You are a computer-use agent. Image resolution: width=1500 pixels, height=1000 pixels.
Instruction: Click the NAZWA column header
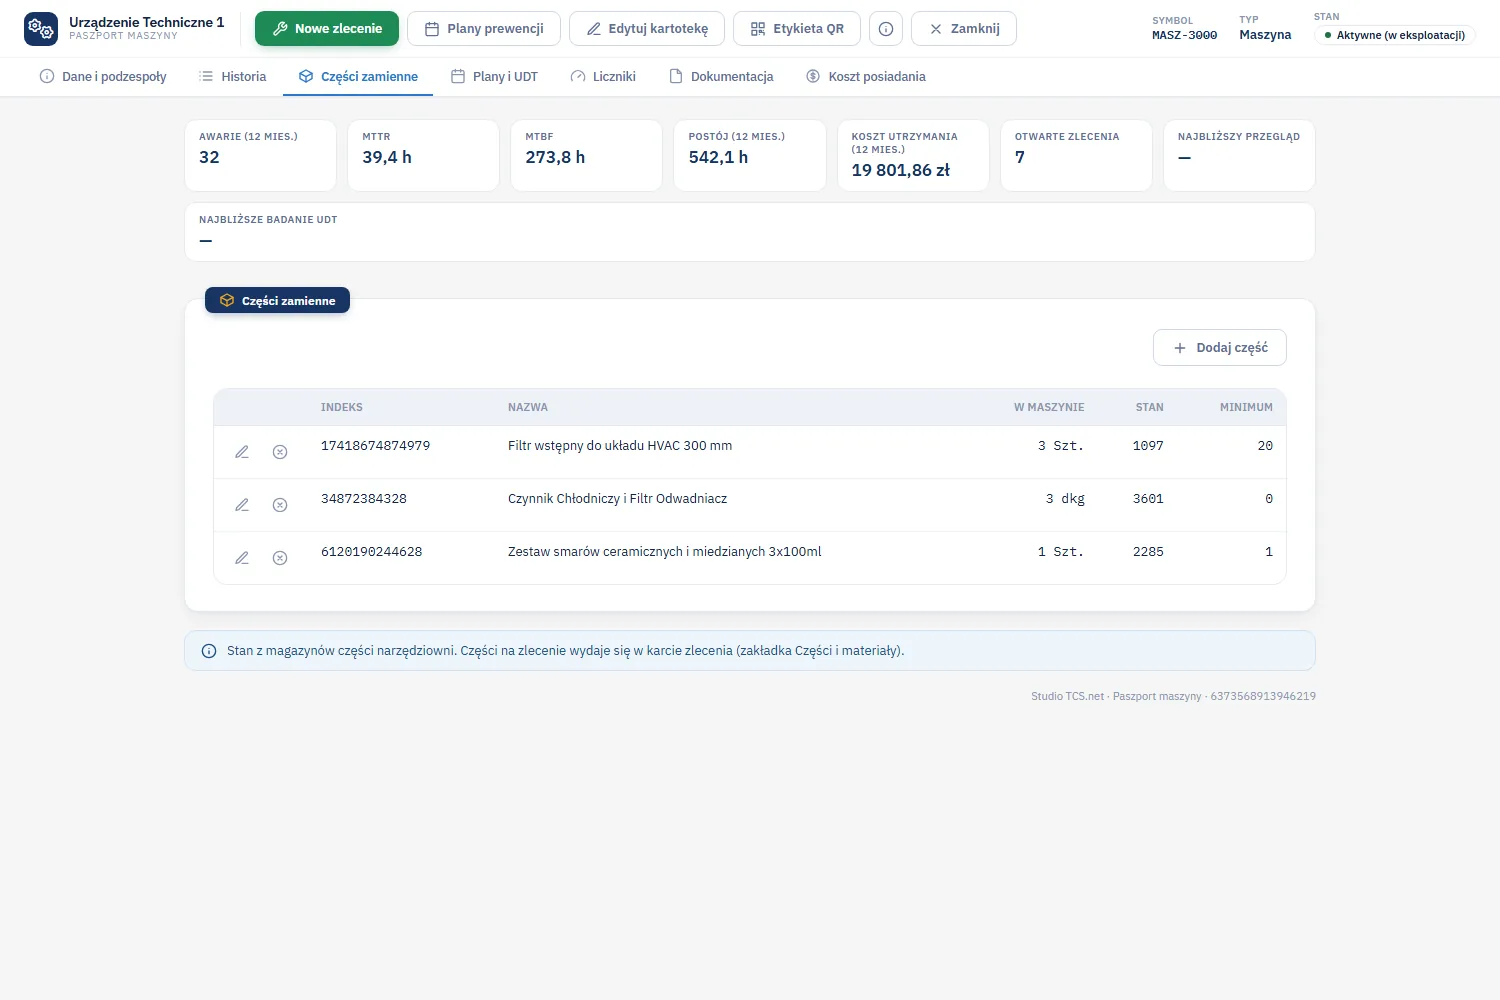point(528,408)
